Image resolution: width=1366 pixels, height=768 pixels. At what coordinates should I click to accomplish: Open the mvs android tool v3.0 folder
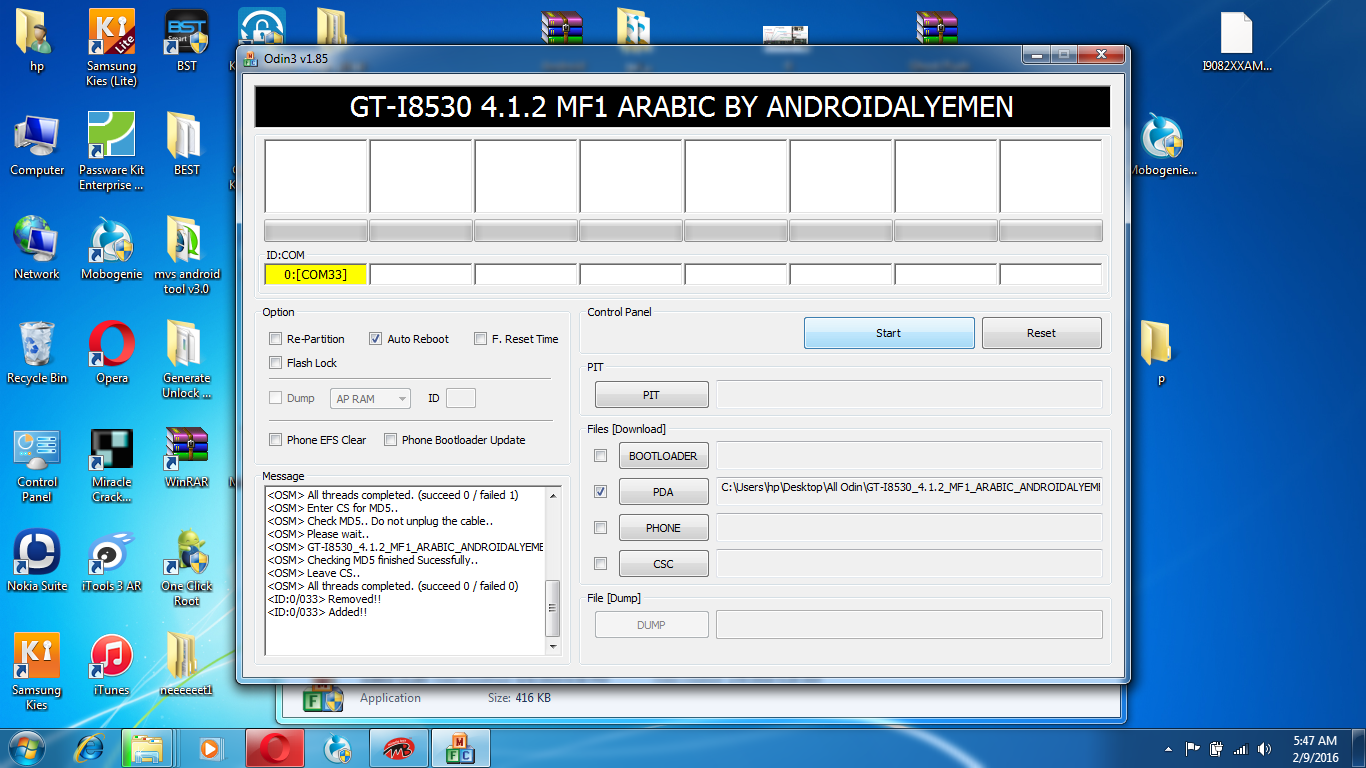[186, 255]
